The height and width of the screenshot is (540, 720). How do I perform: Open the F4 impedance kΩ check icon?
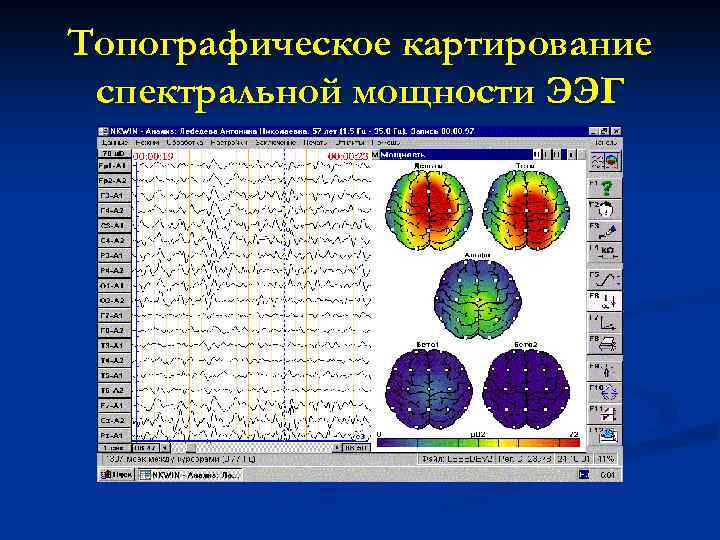605,252
